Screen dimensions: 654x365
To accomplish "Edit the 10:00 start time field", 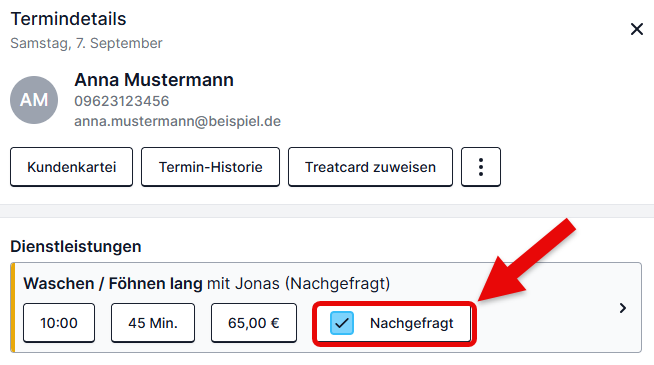I will coord(59,323).
